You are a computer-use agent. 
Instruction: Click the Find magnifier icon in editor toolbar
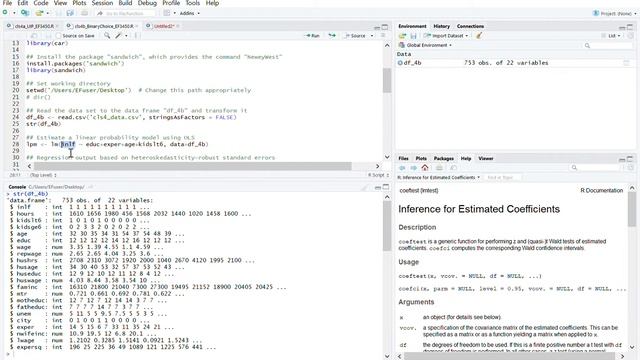point(107,36)
